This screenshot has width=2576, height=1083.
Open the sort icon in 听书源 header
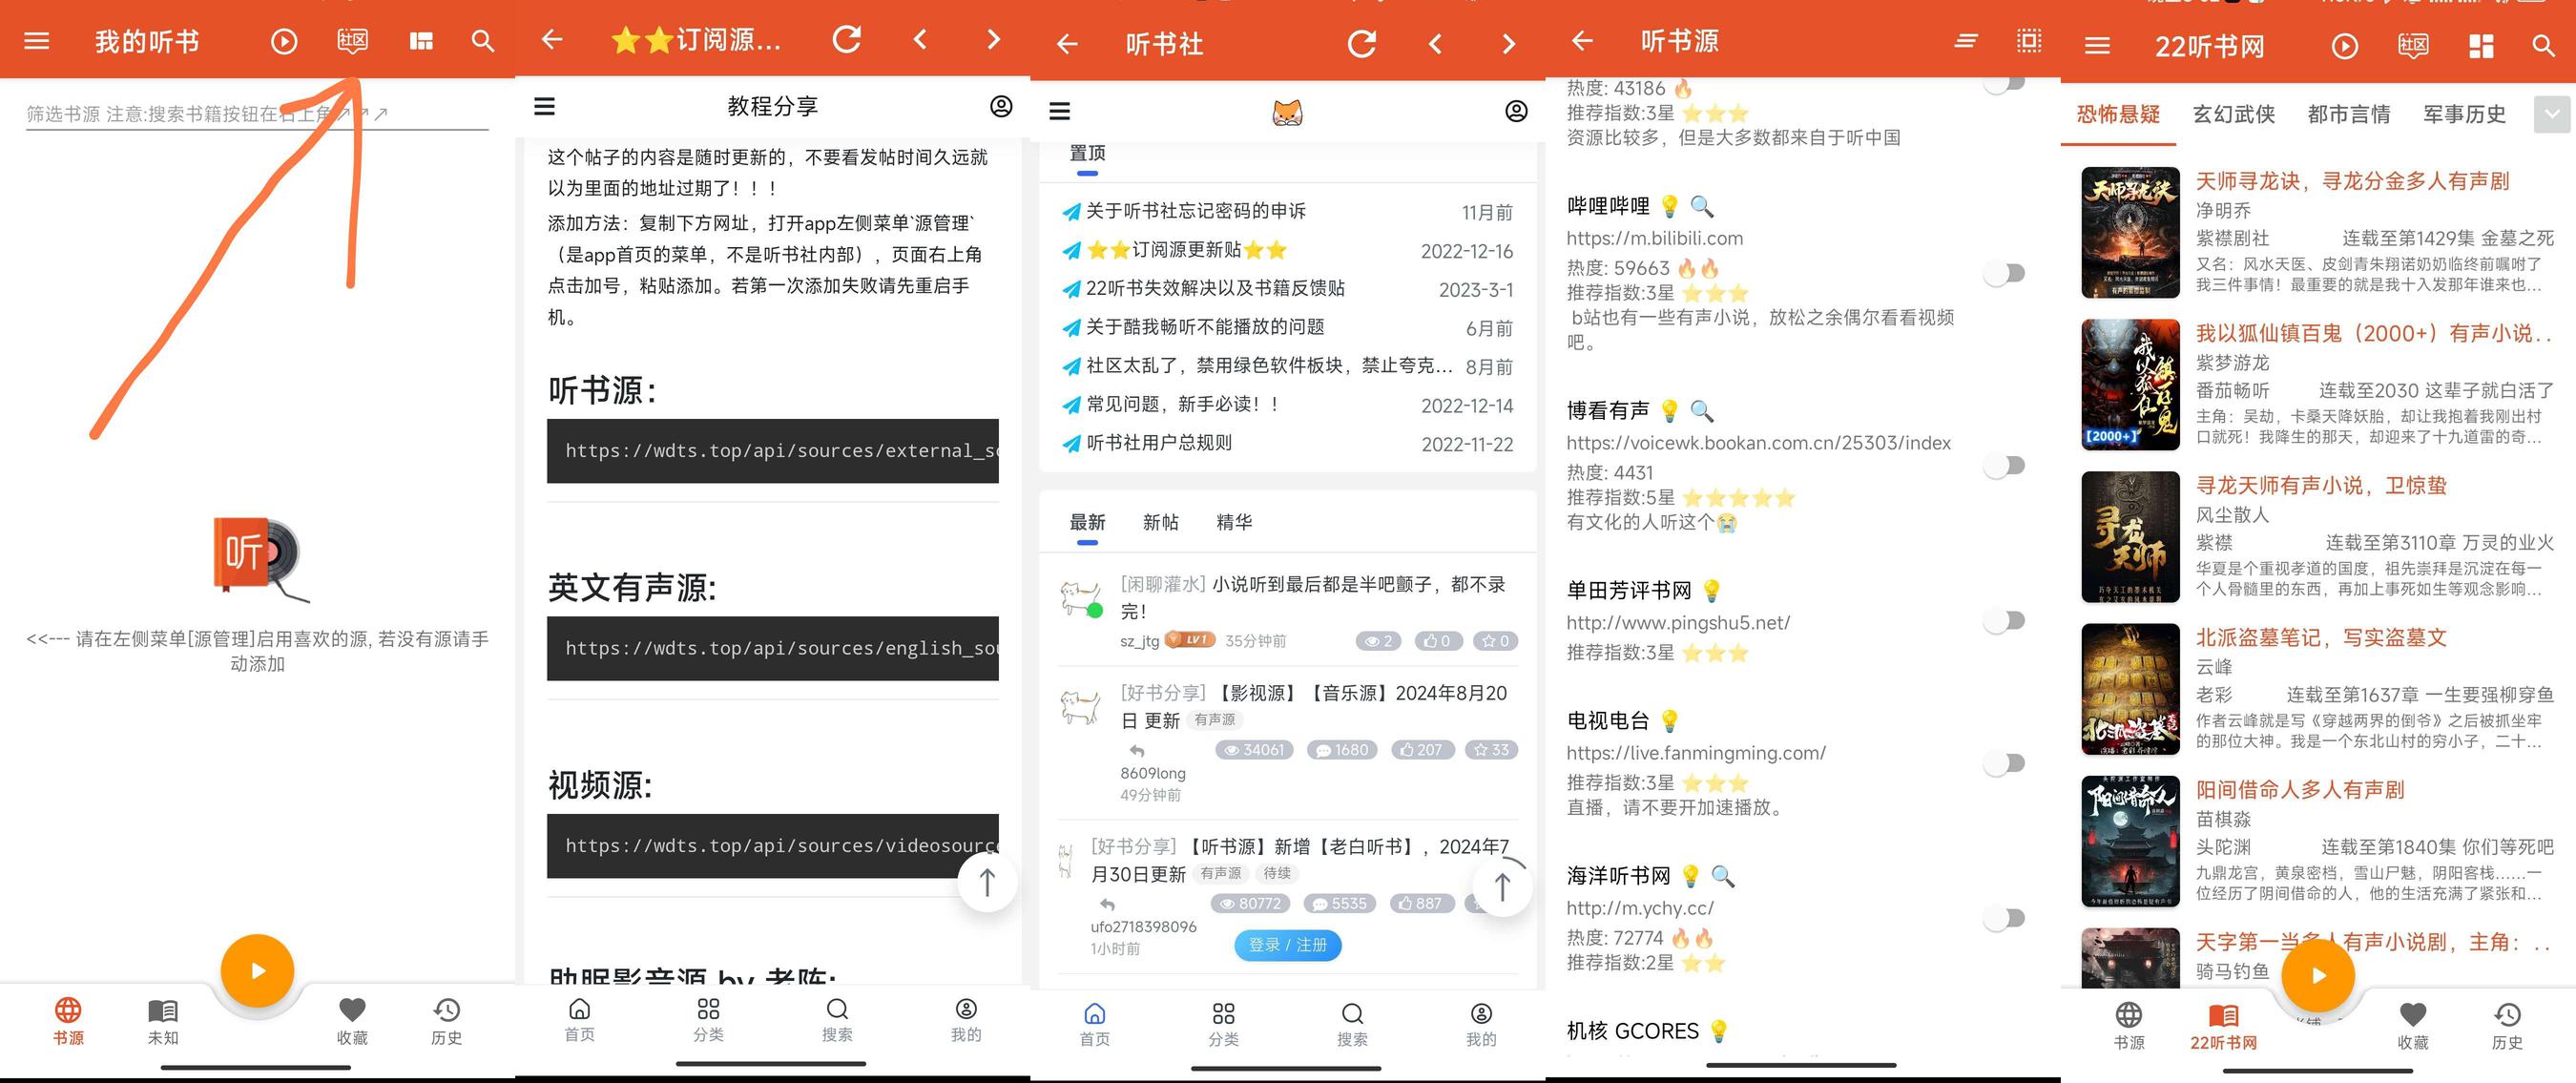tap(1966, 41)
